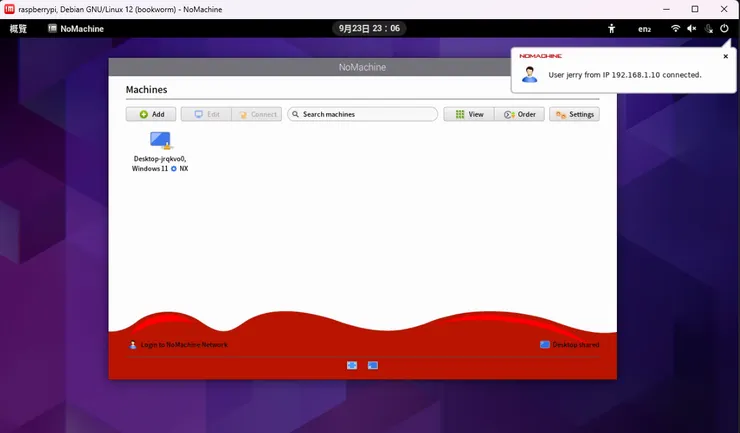Open the 概覽 activities overview
This screenshot has width=740, height=433.
click(18, 29)
